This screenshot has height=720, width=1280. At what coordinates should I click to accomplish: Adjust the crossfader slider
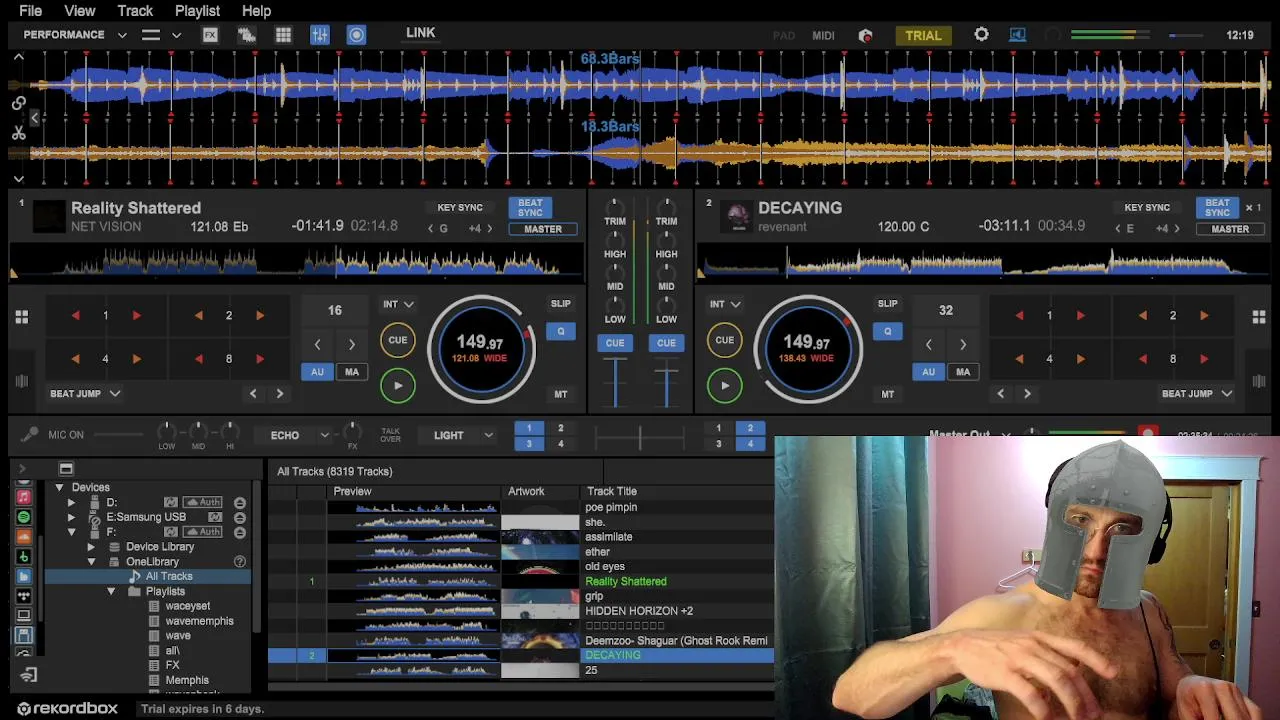(x=640, y=436)
